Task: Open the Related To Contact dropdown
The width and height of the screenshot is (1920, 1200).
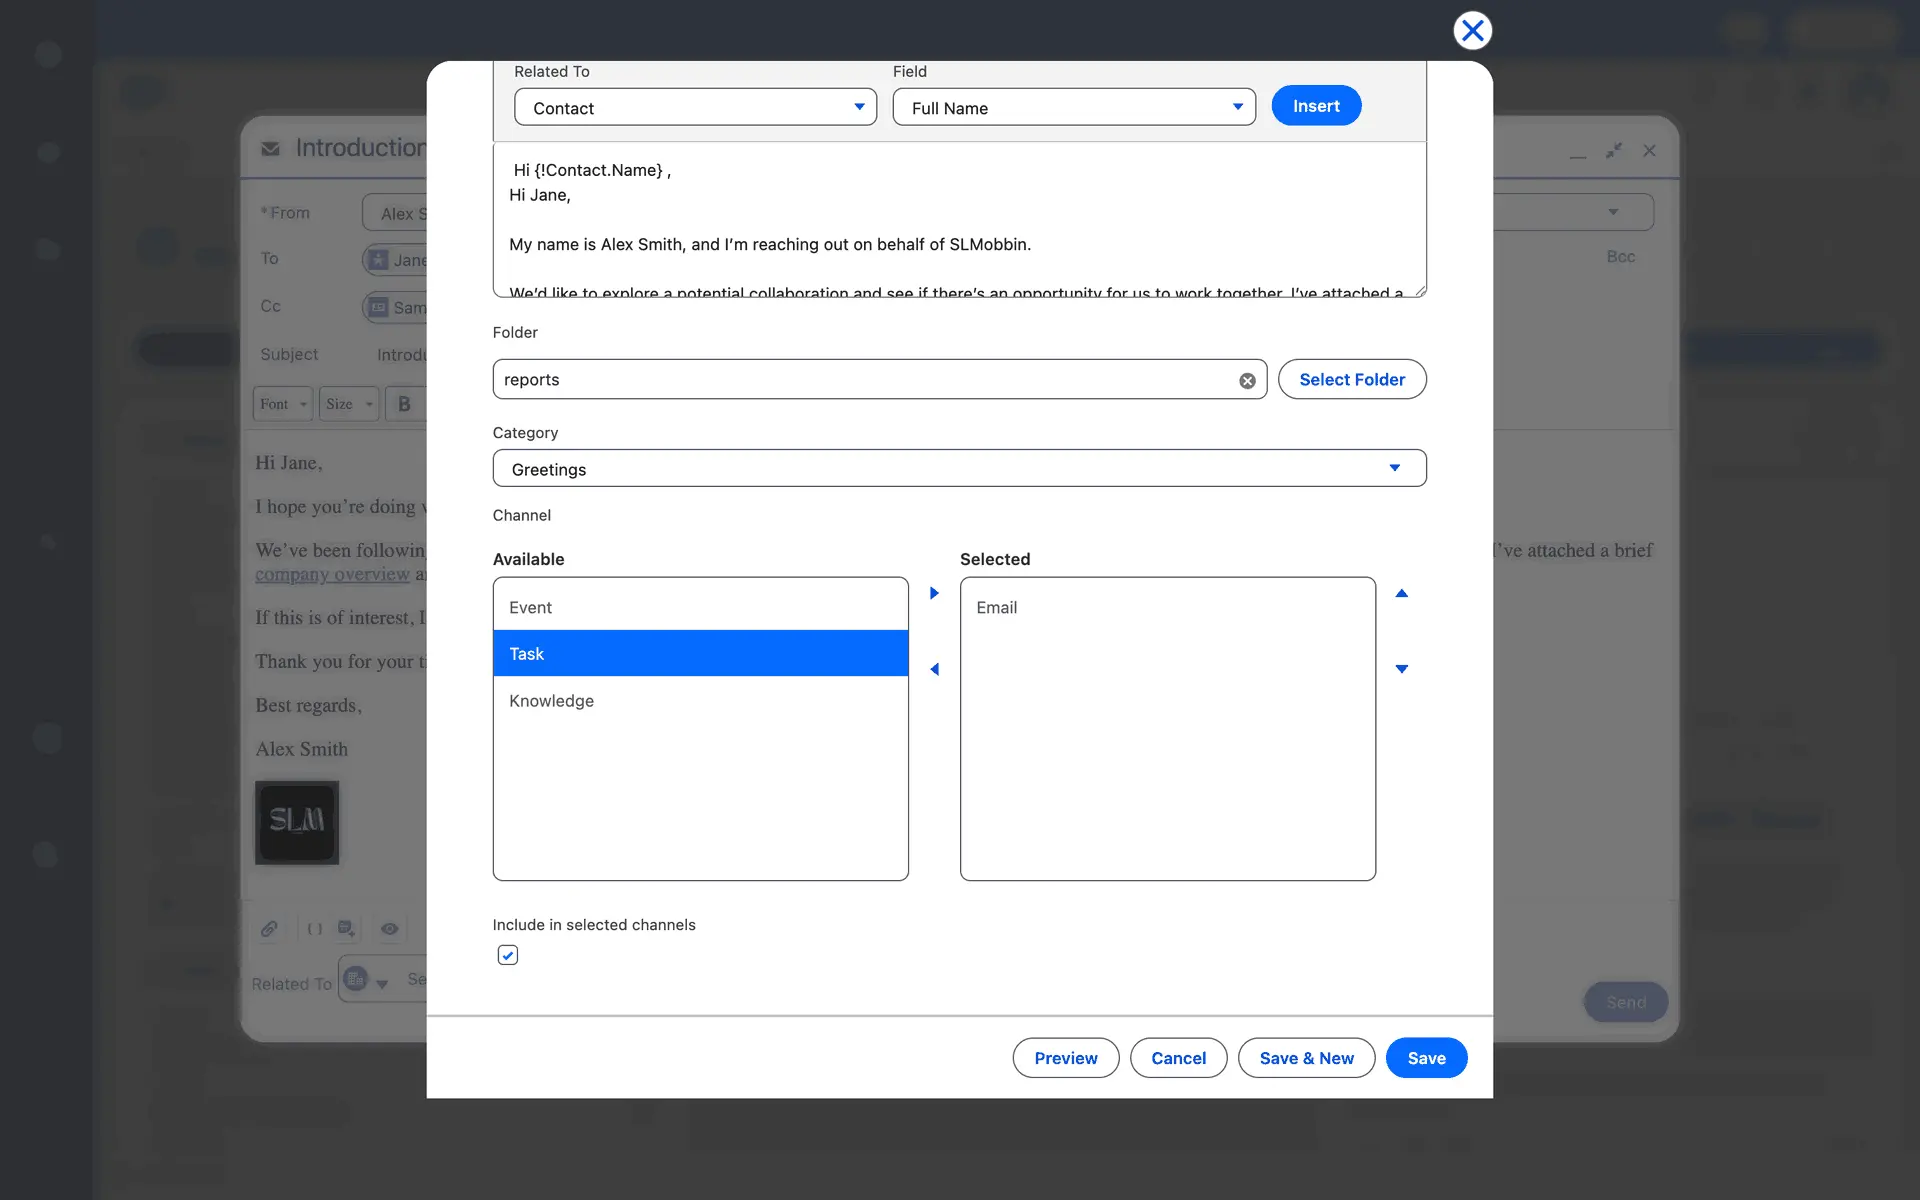Action: coord(695,107)
